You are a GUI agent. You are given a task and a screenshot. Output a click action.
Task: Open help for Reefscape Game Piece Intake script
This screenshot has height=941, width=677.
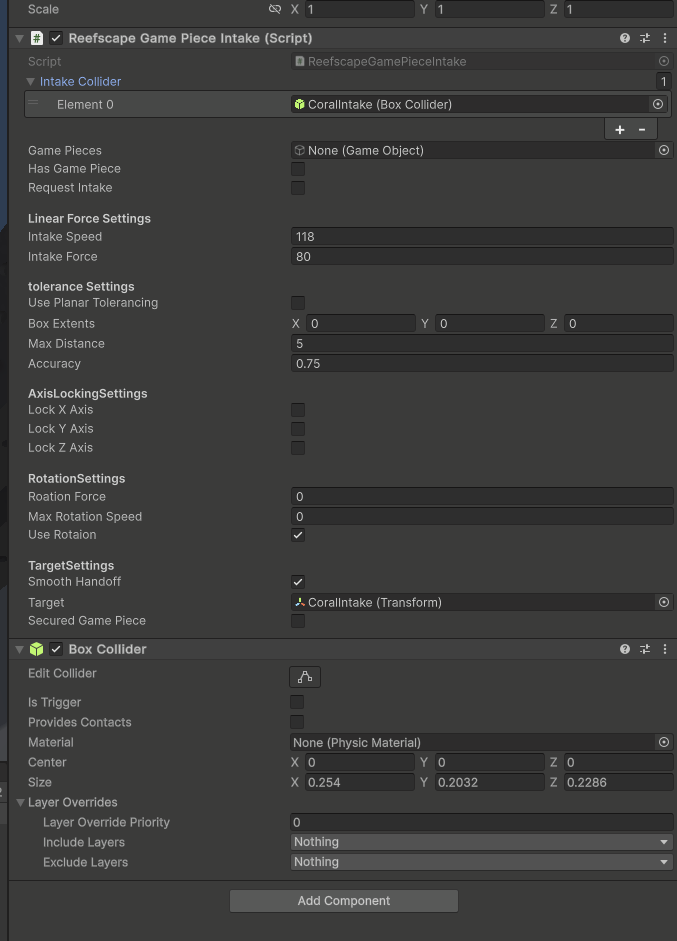coord(625,38)
